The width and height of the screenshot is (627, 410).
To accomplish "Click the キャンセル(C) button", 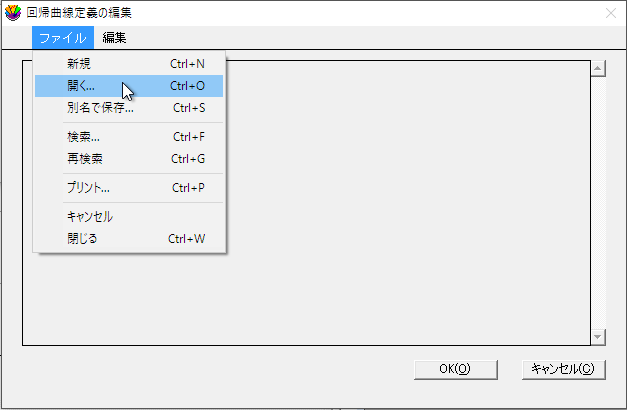I will tap(563, 369).
